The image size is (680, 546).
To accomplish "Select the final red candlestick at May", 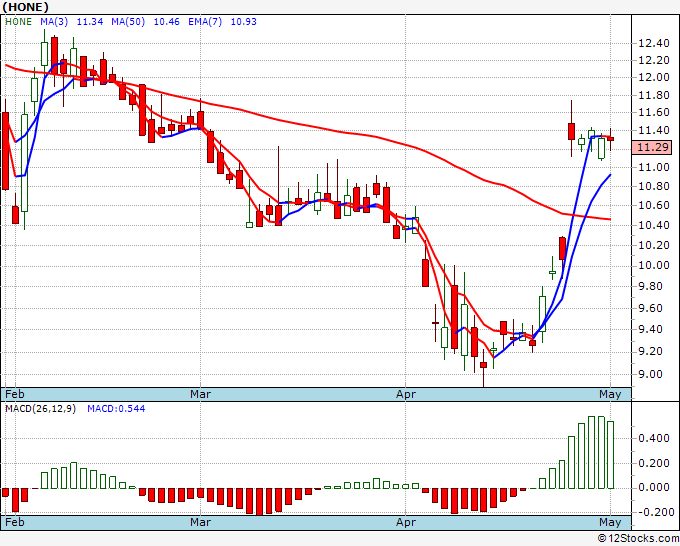I will pos(611,139).
